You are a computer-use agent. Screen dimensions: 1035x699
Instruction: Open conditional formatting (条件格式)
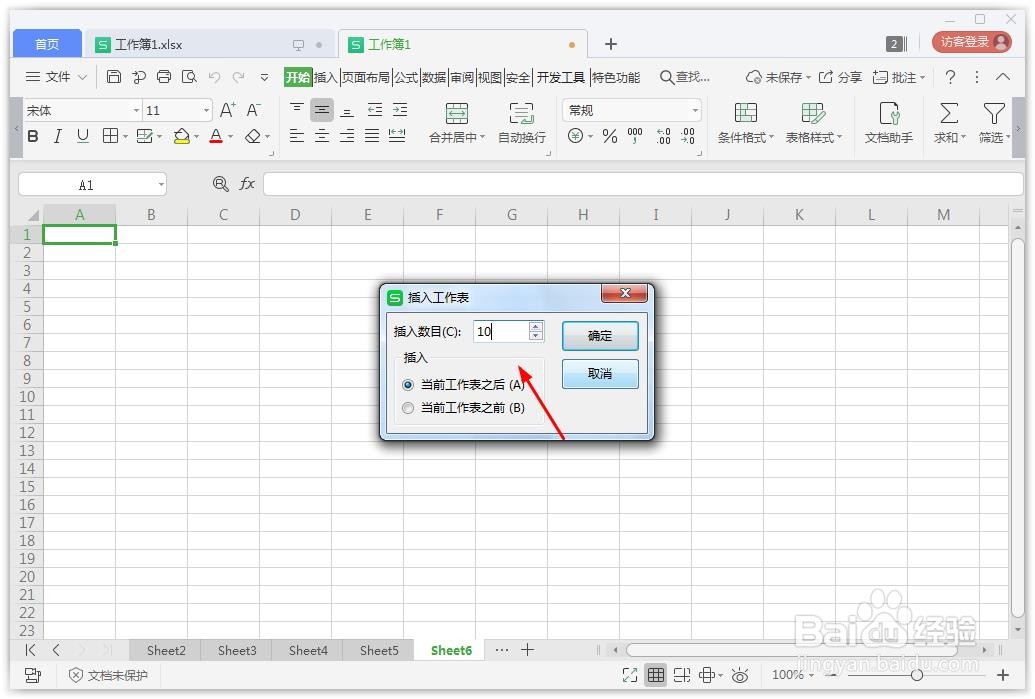(744, 122)
